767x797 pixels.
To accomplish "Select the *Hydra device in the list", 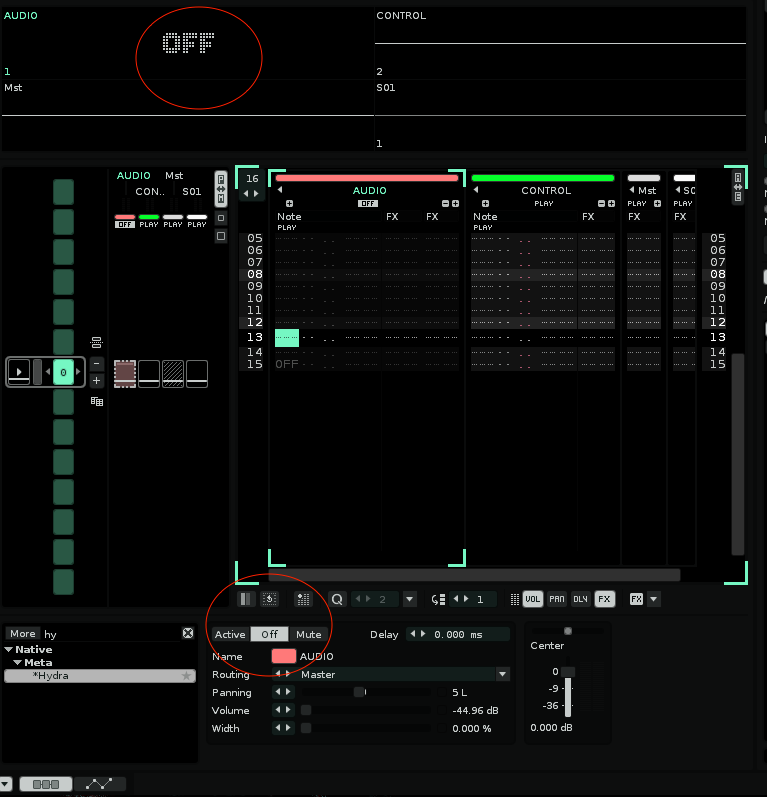I will (x=100, y=676).
